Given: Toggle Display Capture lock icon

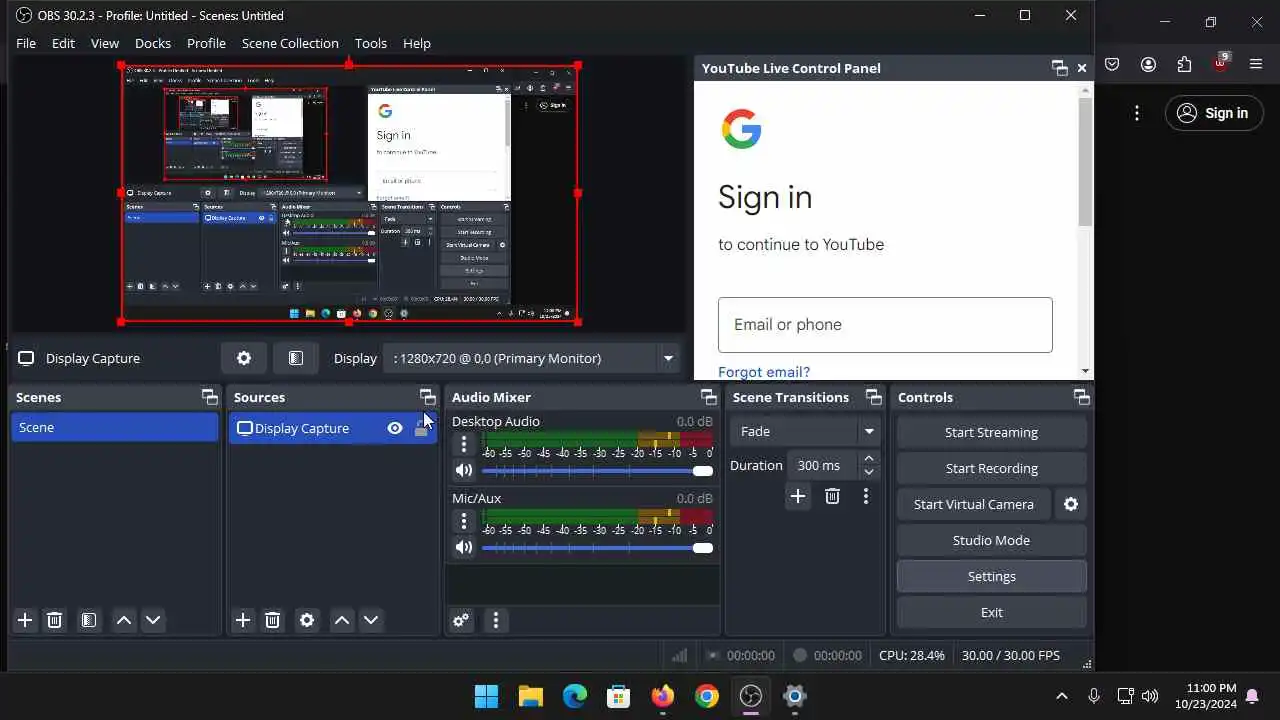Looking at the screenshot, I should pos(421,428).
